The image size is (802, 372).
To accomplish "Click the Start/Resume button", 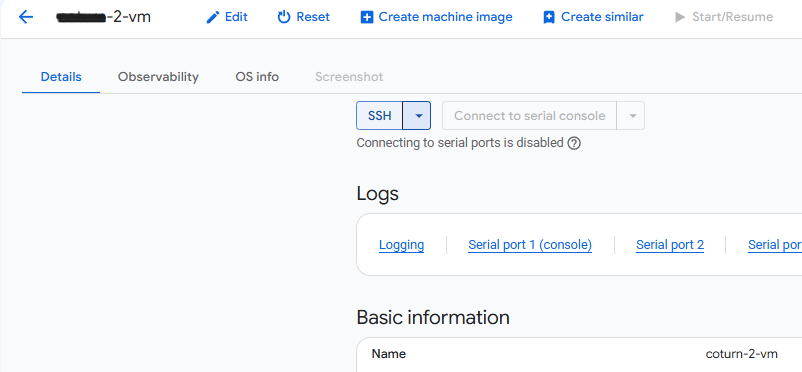I will pyautogui.click(x=724, y=17).
